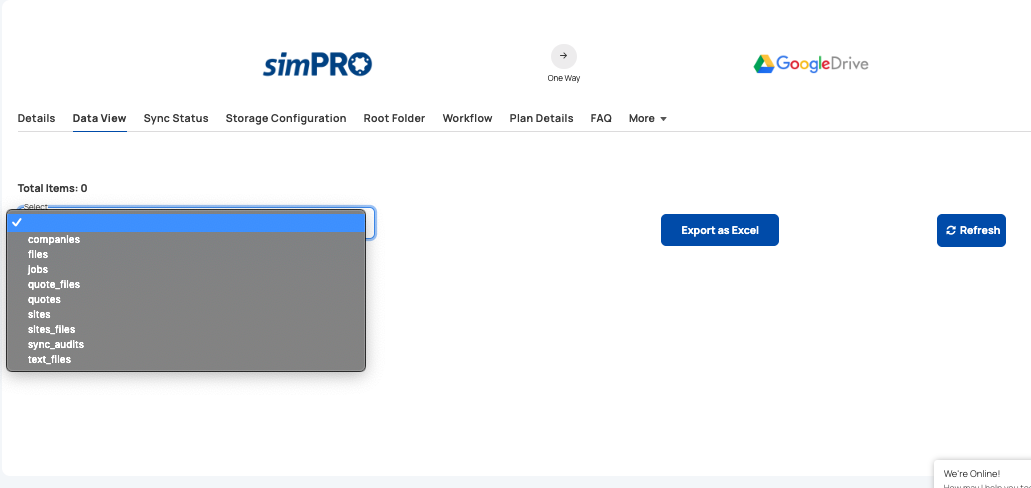Screen dimensions: 1031x488
Task: Choose files from the select list
Action: (186, 255)
